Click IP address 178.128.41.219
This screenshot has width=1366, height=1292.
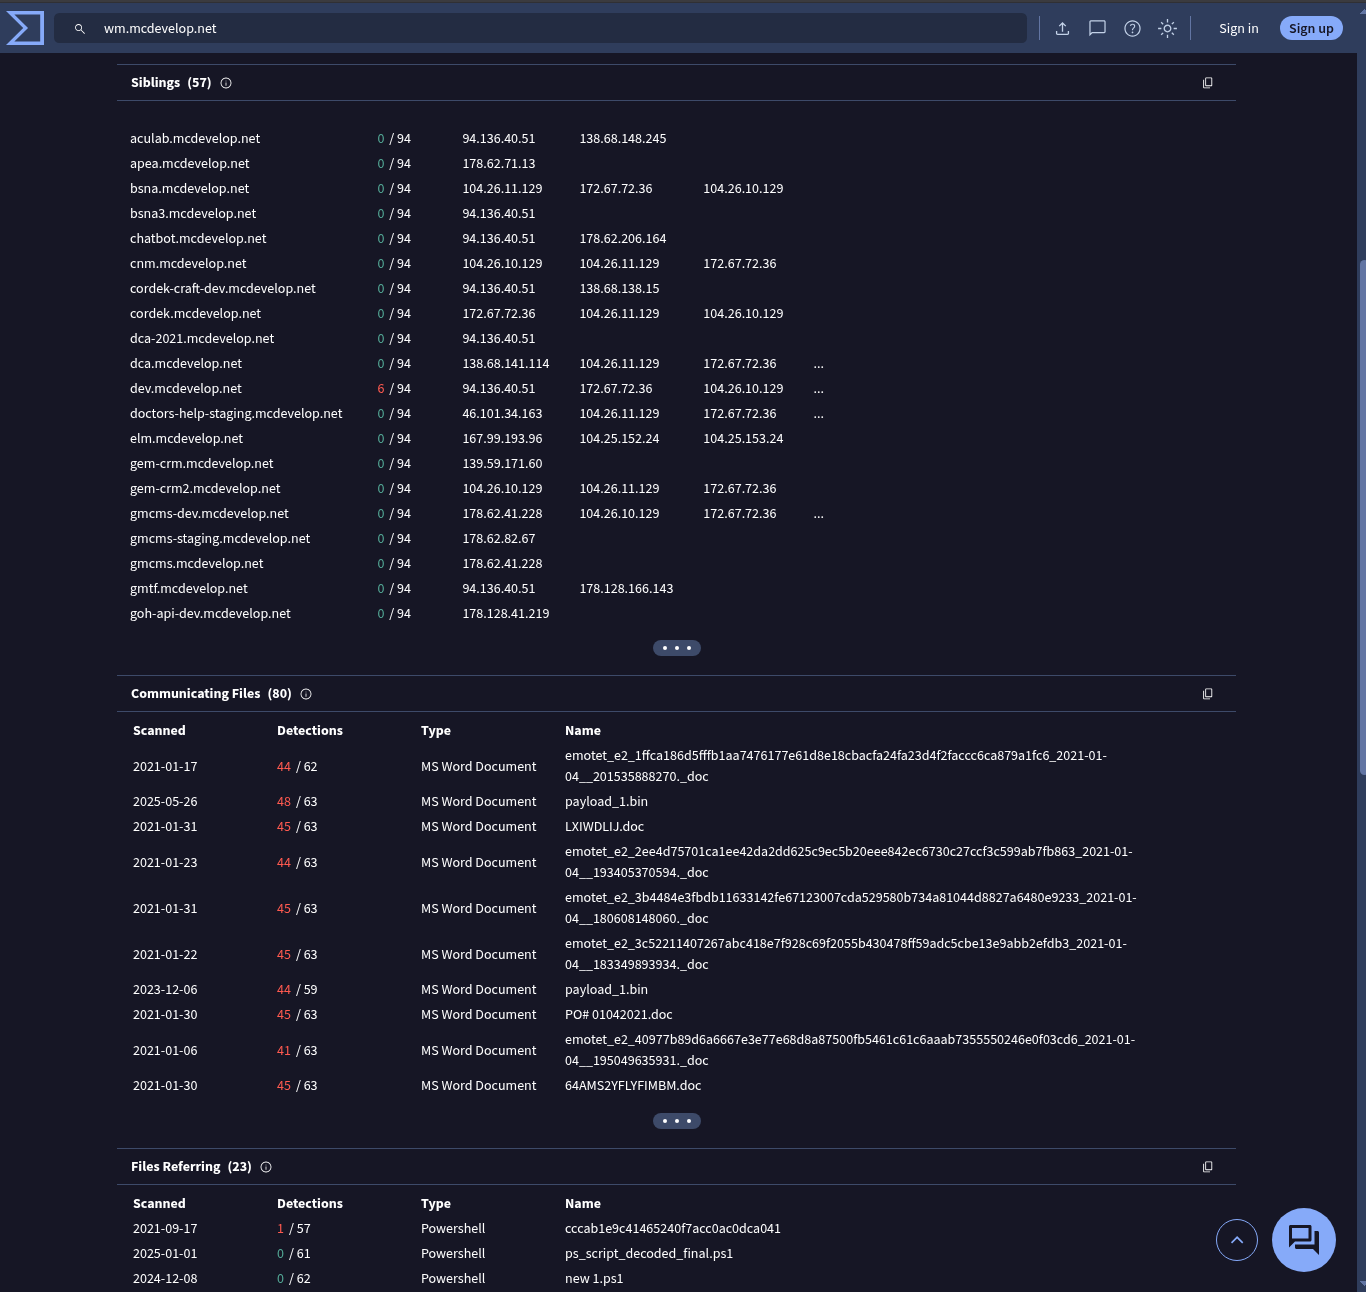click(x=506, y=614)
